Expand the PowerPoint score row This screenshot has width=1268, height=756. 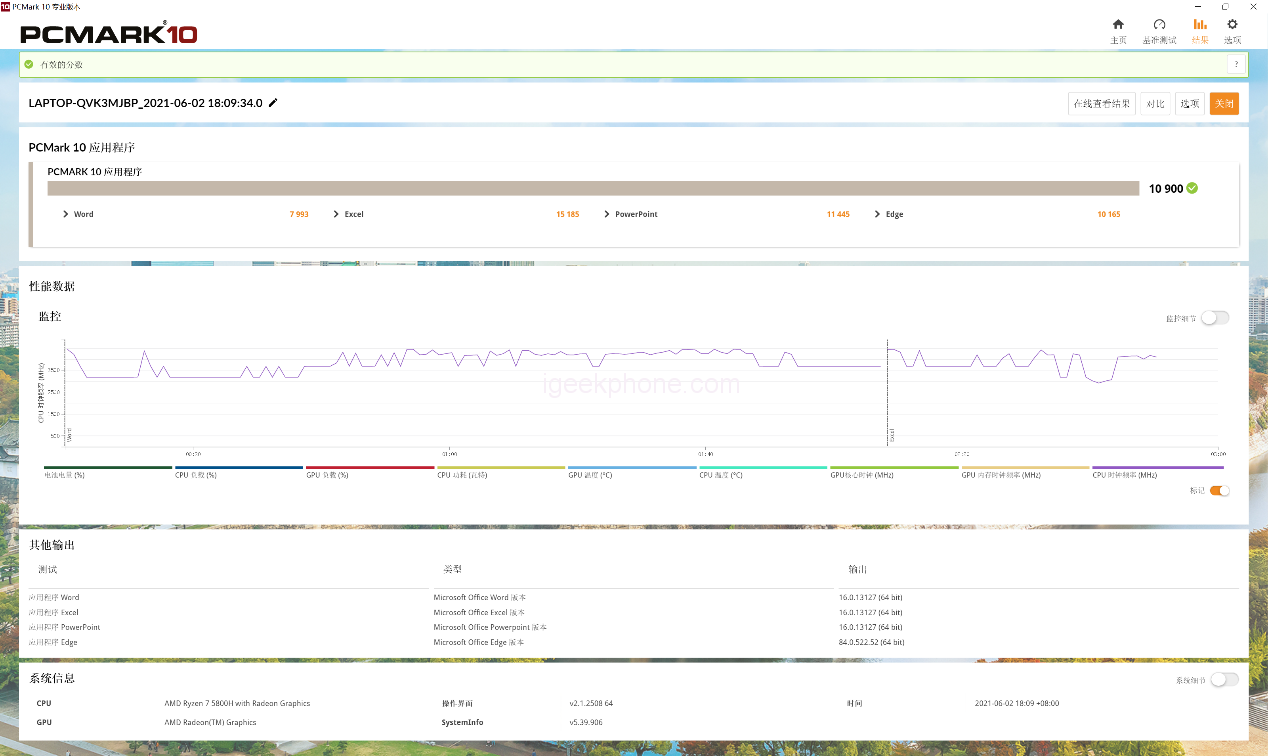coord(606,214)
